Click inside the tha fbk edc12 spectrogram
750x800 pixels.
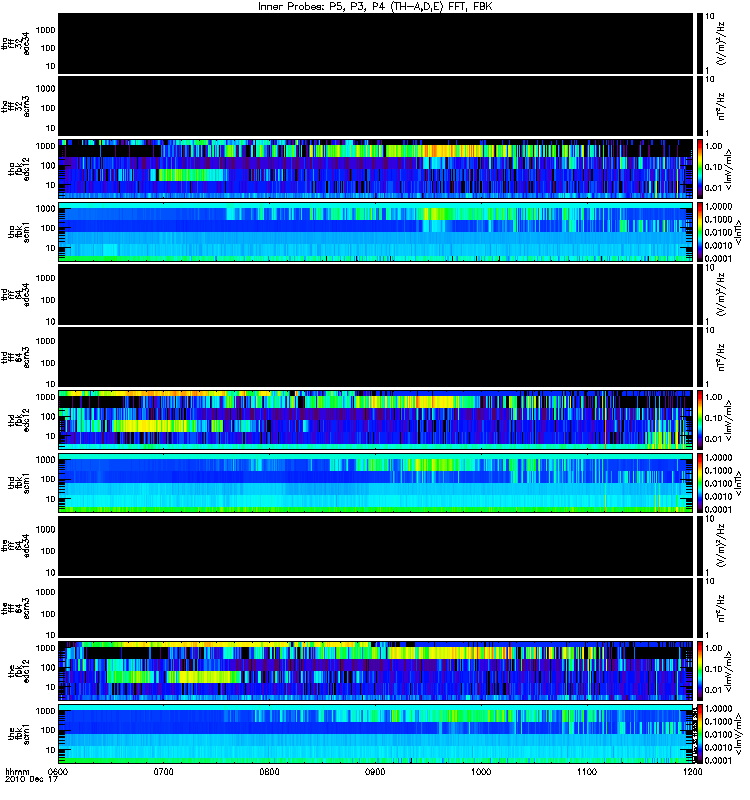point(376,168)
